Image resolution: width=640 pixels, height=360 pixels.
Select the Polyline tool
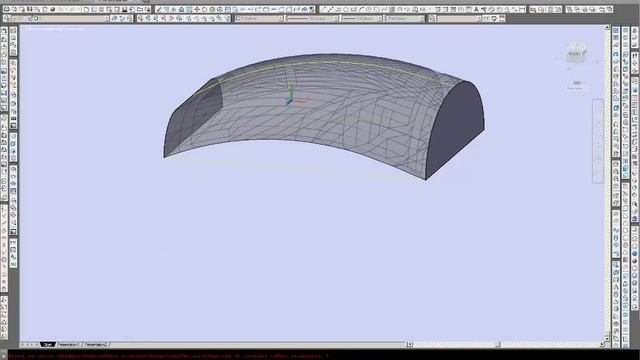[x=339, y=9]
